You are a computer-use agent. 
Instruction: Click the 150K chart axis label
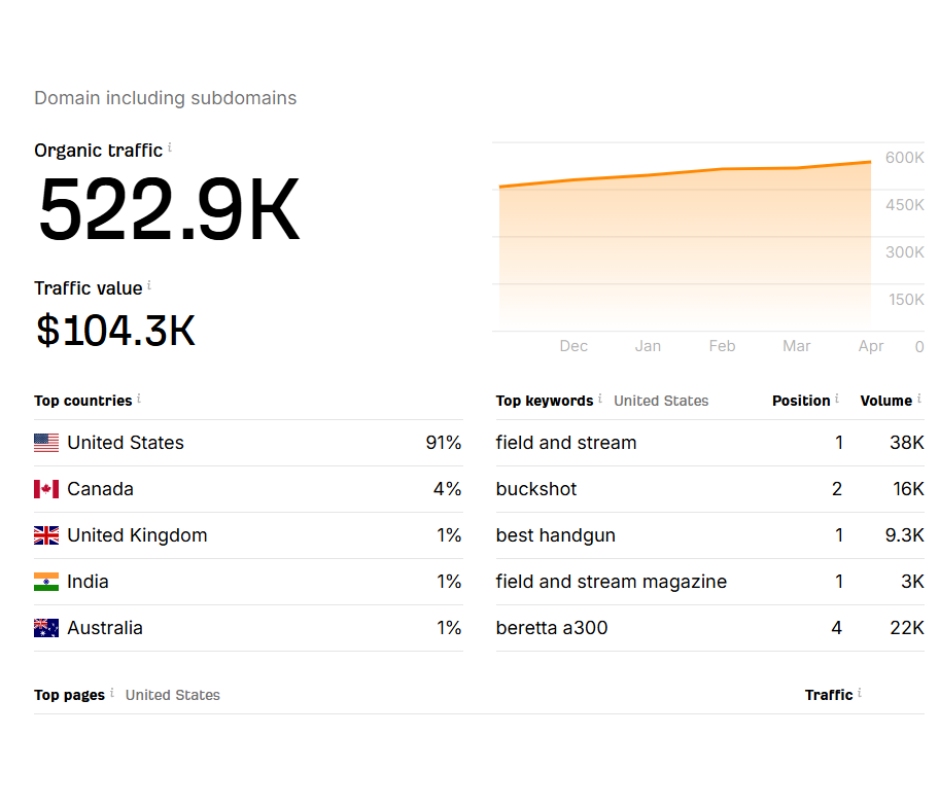pos(906,299)
